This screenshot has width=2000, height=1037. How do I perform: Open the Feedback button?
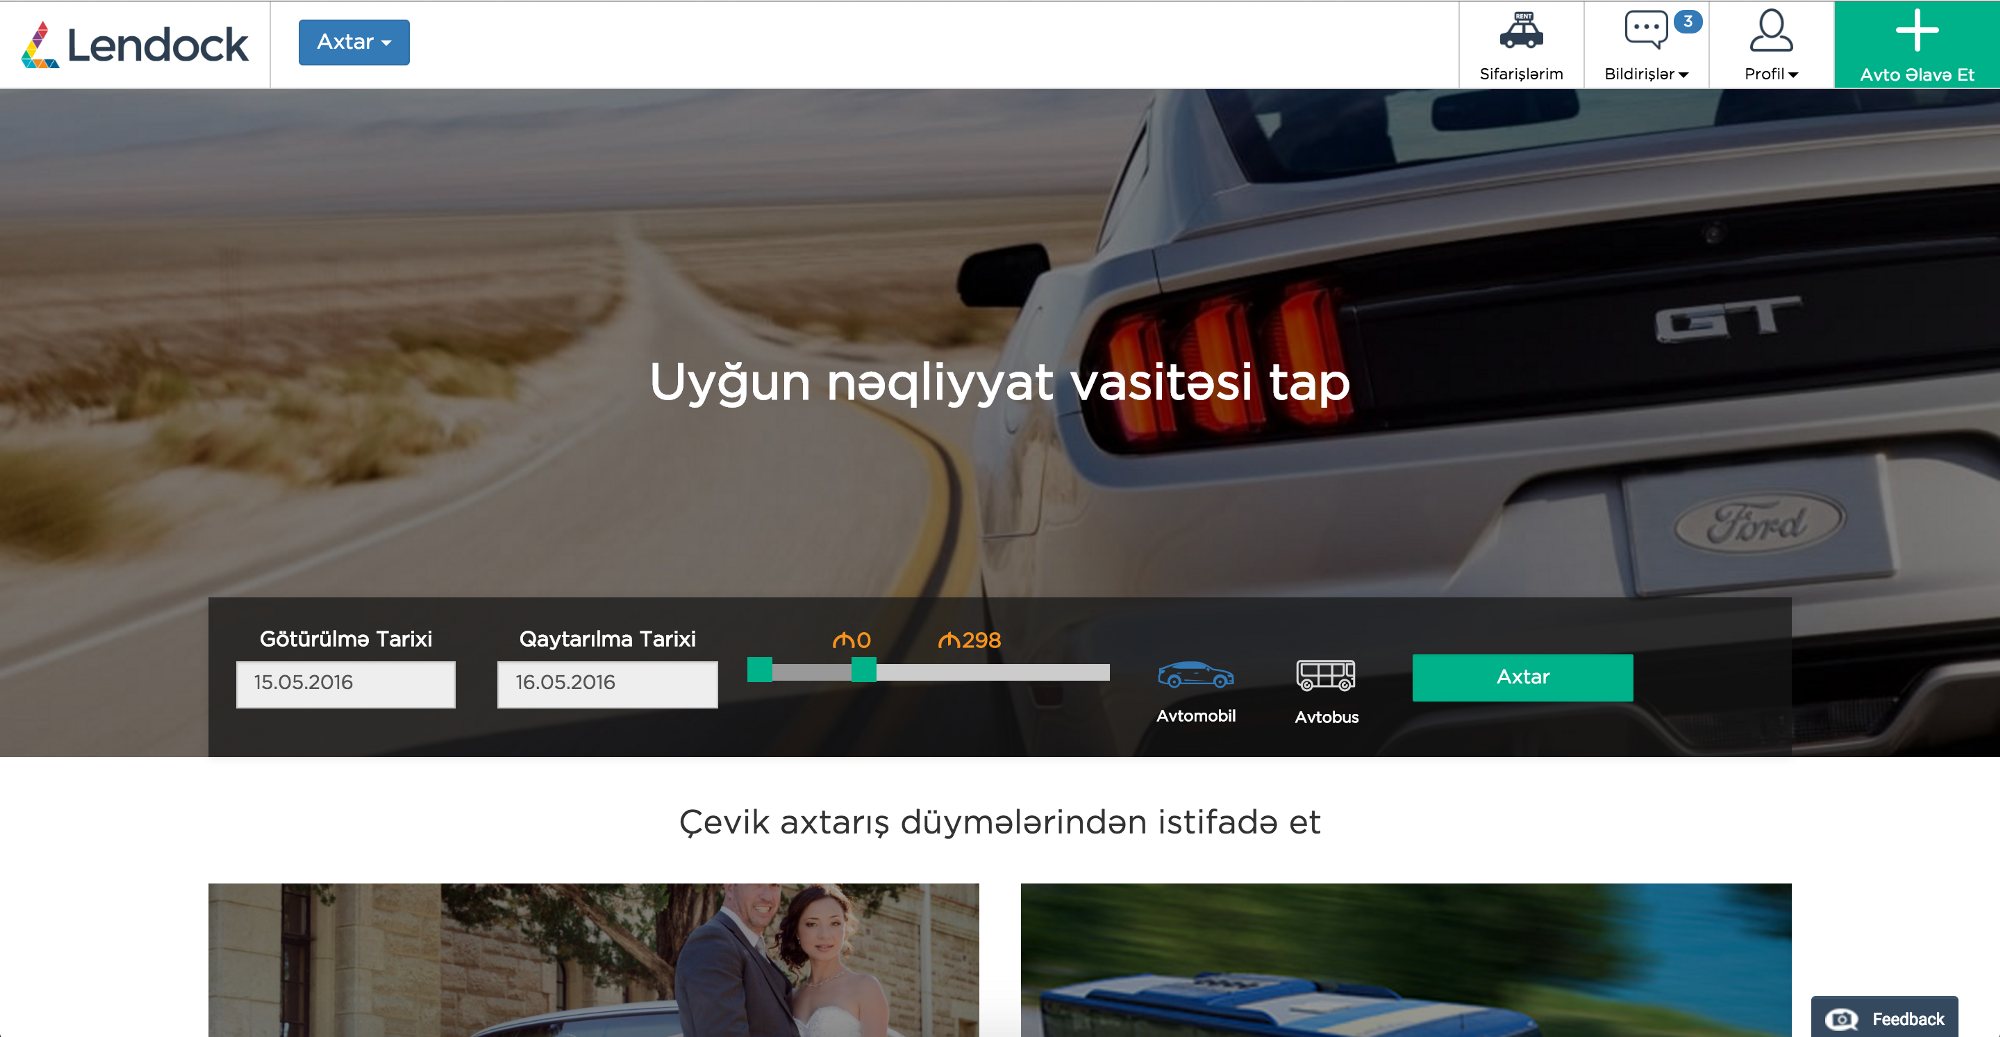click(x=1885, y=1018)
